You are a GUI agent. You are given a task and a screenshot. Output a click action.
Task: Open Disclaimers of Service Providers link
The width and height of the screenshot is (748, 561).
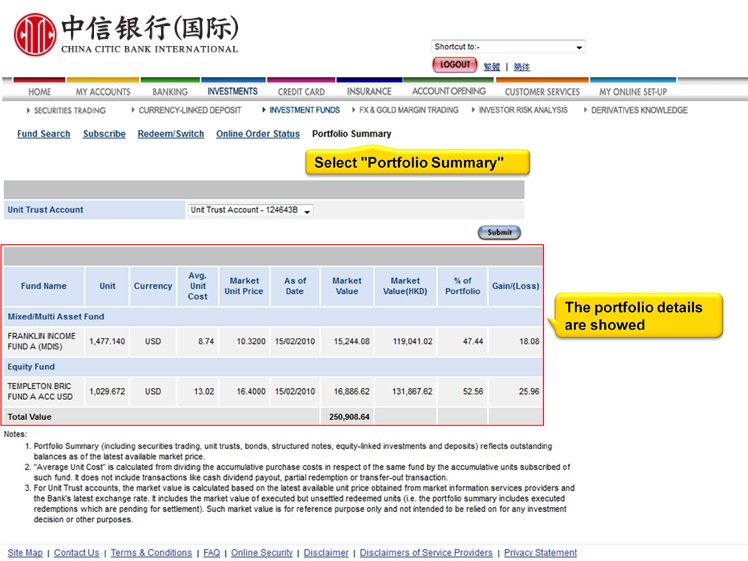click(x=426, y=552)
